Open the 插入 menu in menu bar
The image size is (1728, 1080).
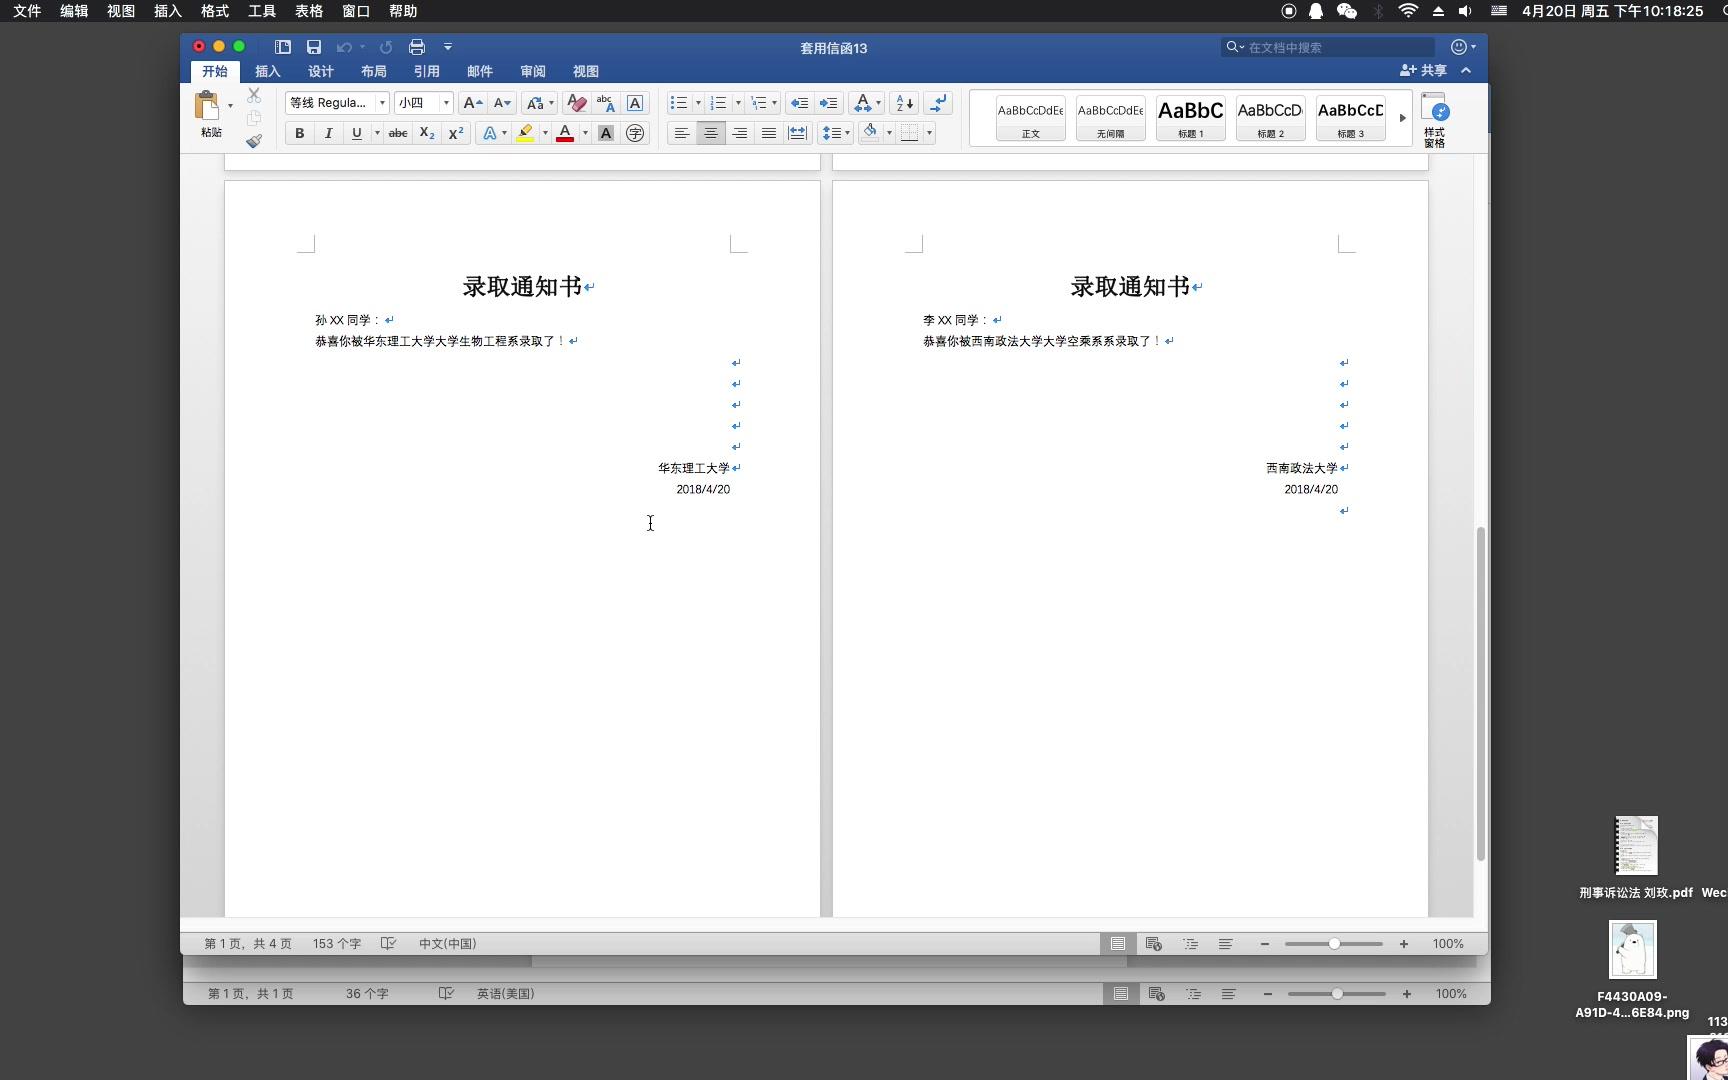coord(166,11)
